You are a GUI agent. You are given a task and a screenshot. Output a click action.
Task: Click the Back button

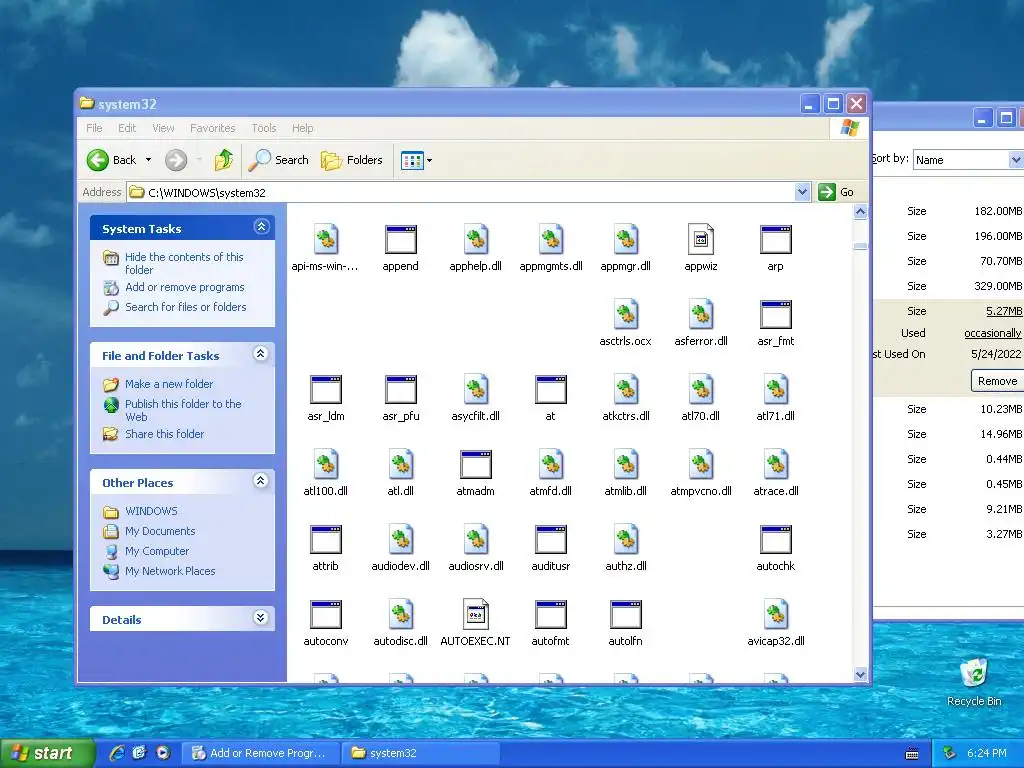point(112,160)
